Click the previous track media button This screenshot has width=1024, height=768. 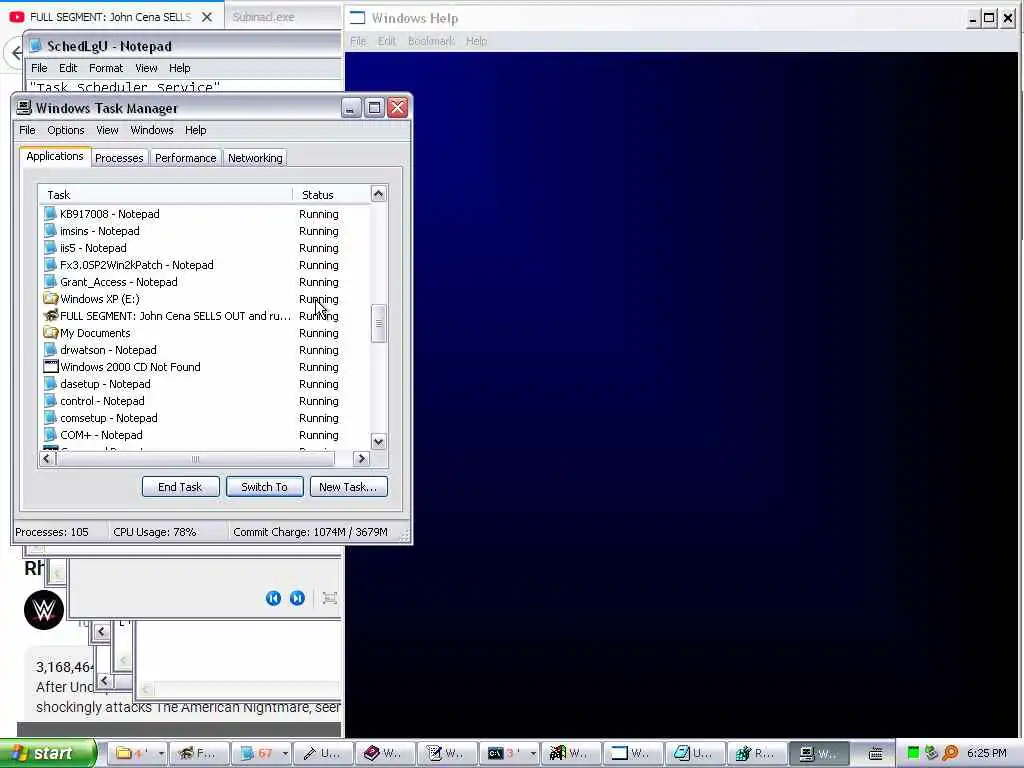pyautogui.click(x=274, y=598)
